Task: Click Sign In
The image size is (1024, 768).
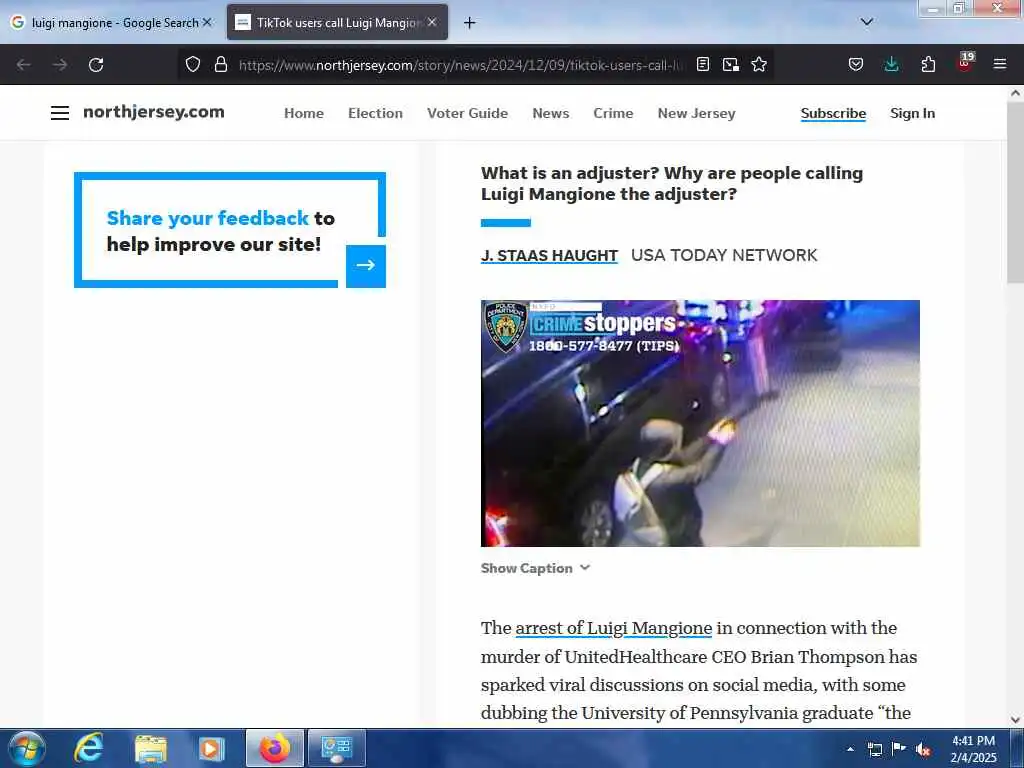Action: [912, 113]
